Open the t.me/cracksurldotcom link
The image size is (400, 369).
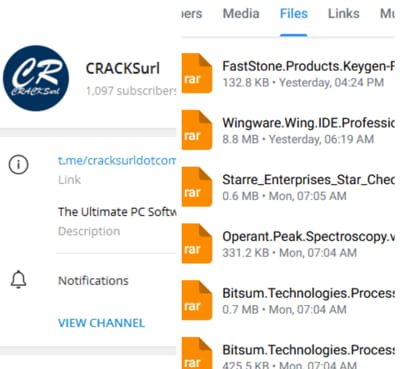(117, 160)
